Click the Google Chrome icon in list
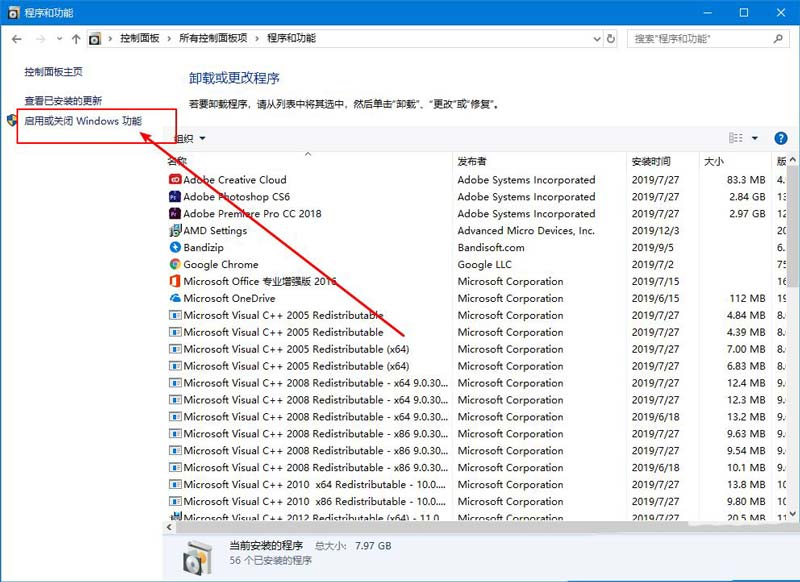The width and height of the screenshot is (800, 582). [175, 264]
